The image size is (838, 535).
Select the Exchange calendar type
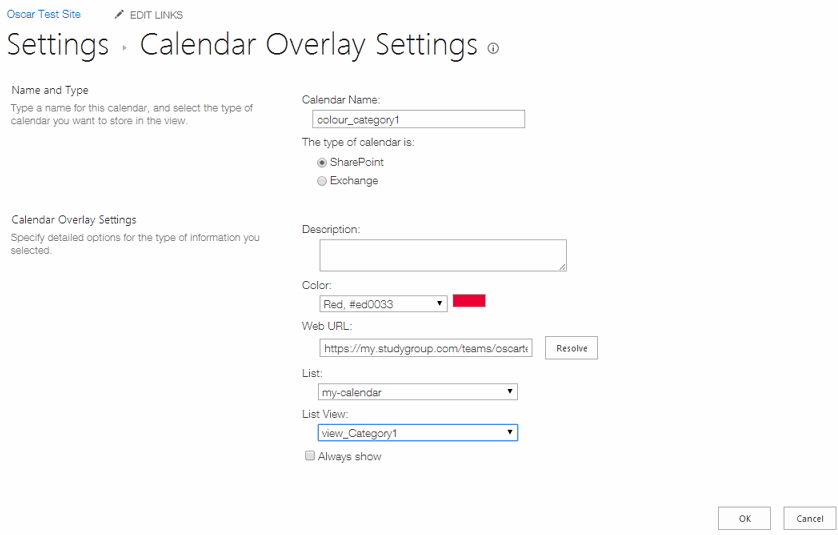click(x=322, y=181)
